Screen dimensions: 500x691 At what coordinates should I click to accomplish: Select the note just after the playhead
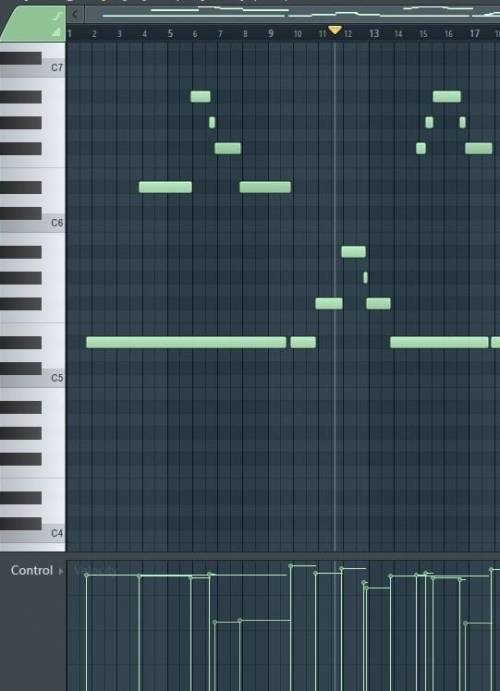pos(353,252)
